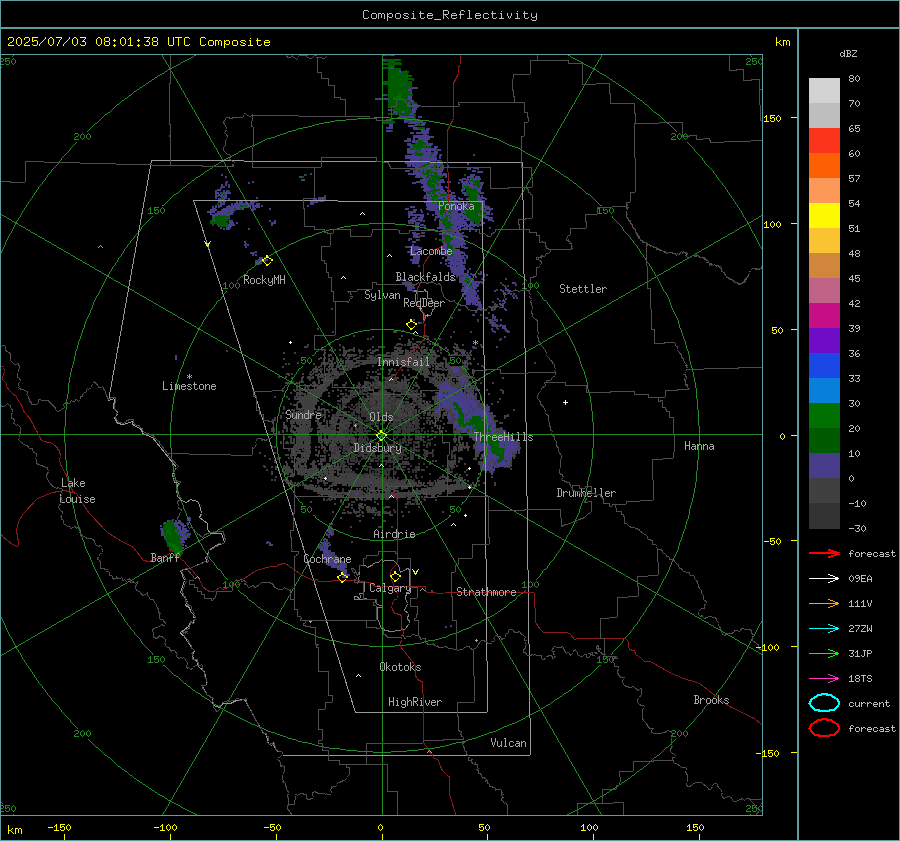Click the 60 dBZ red color swatch
The height and width of the screenshot is (841, 900).
(824, 141)
